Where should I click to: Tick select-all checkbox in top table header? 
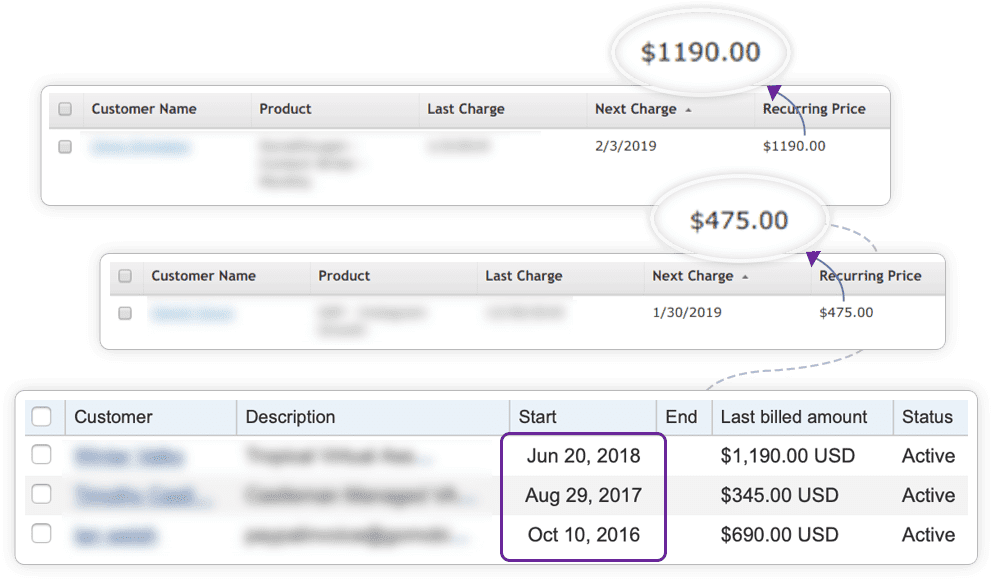tap(65, 109)
